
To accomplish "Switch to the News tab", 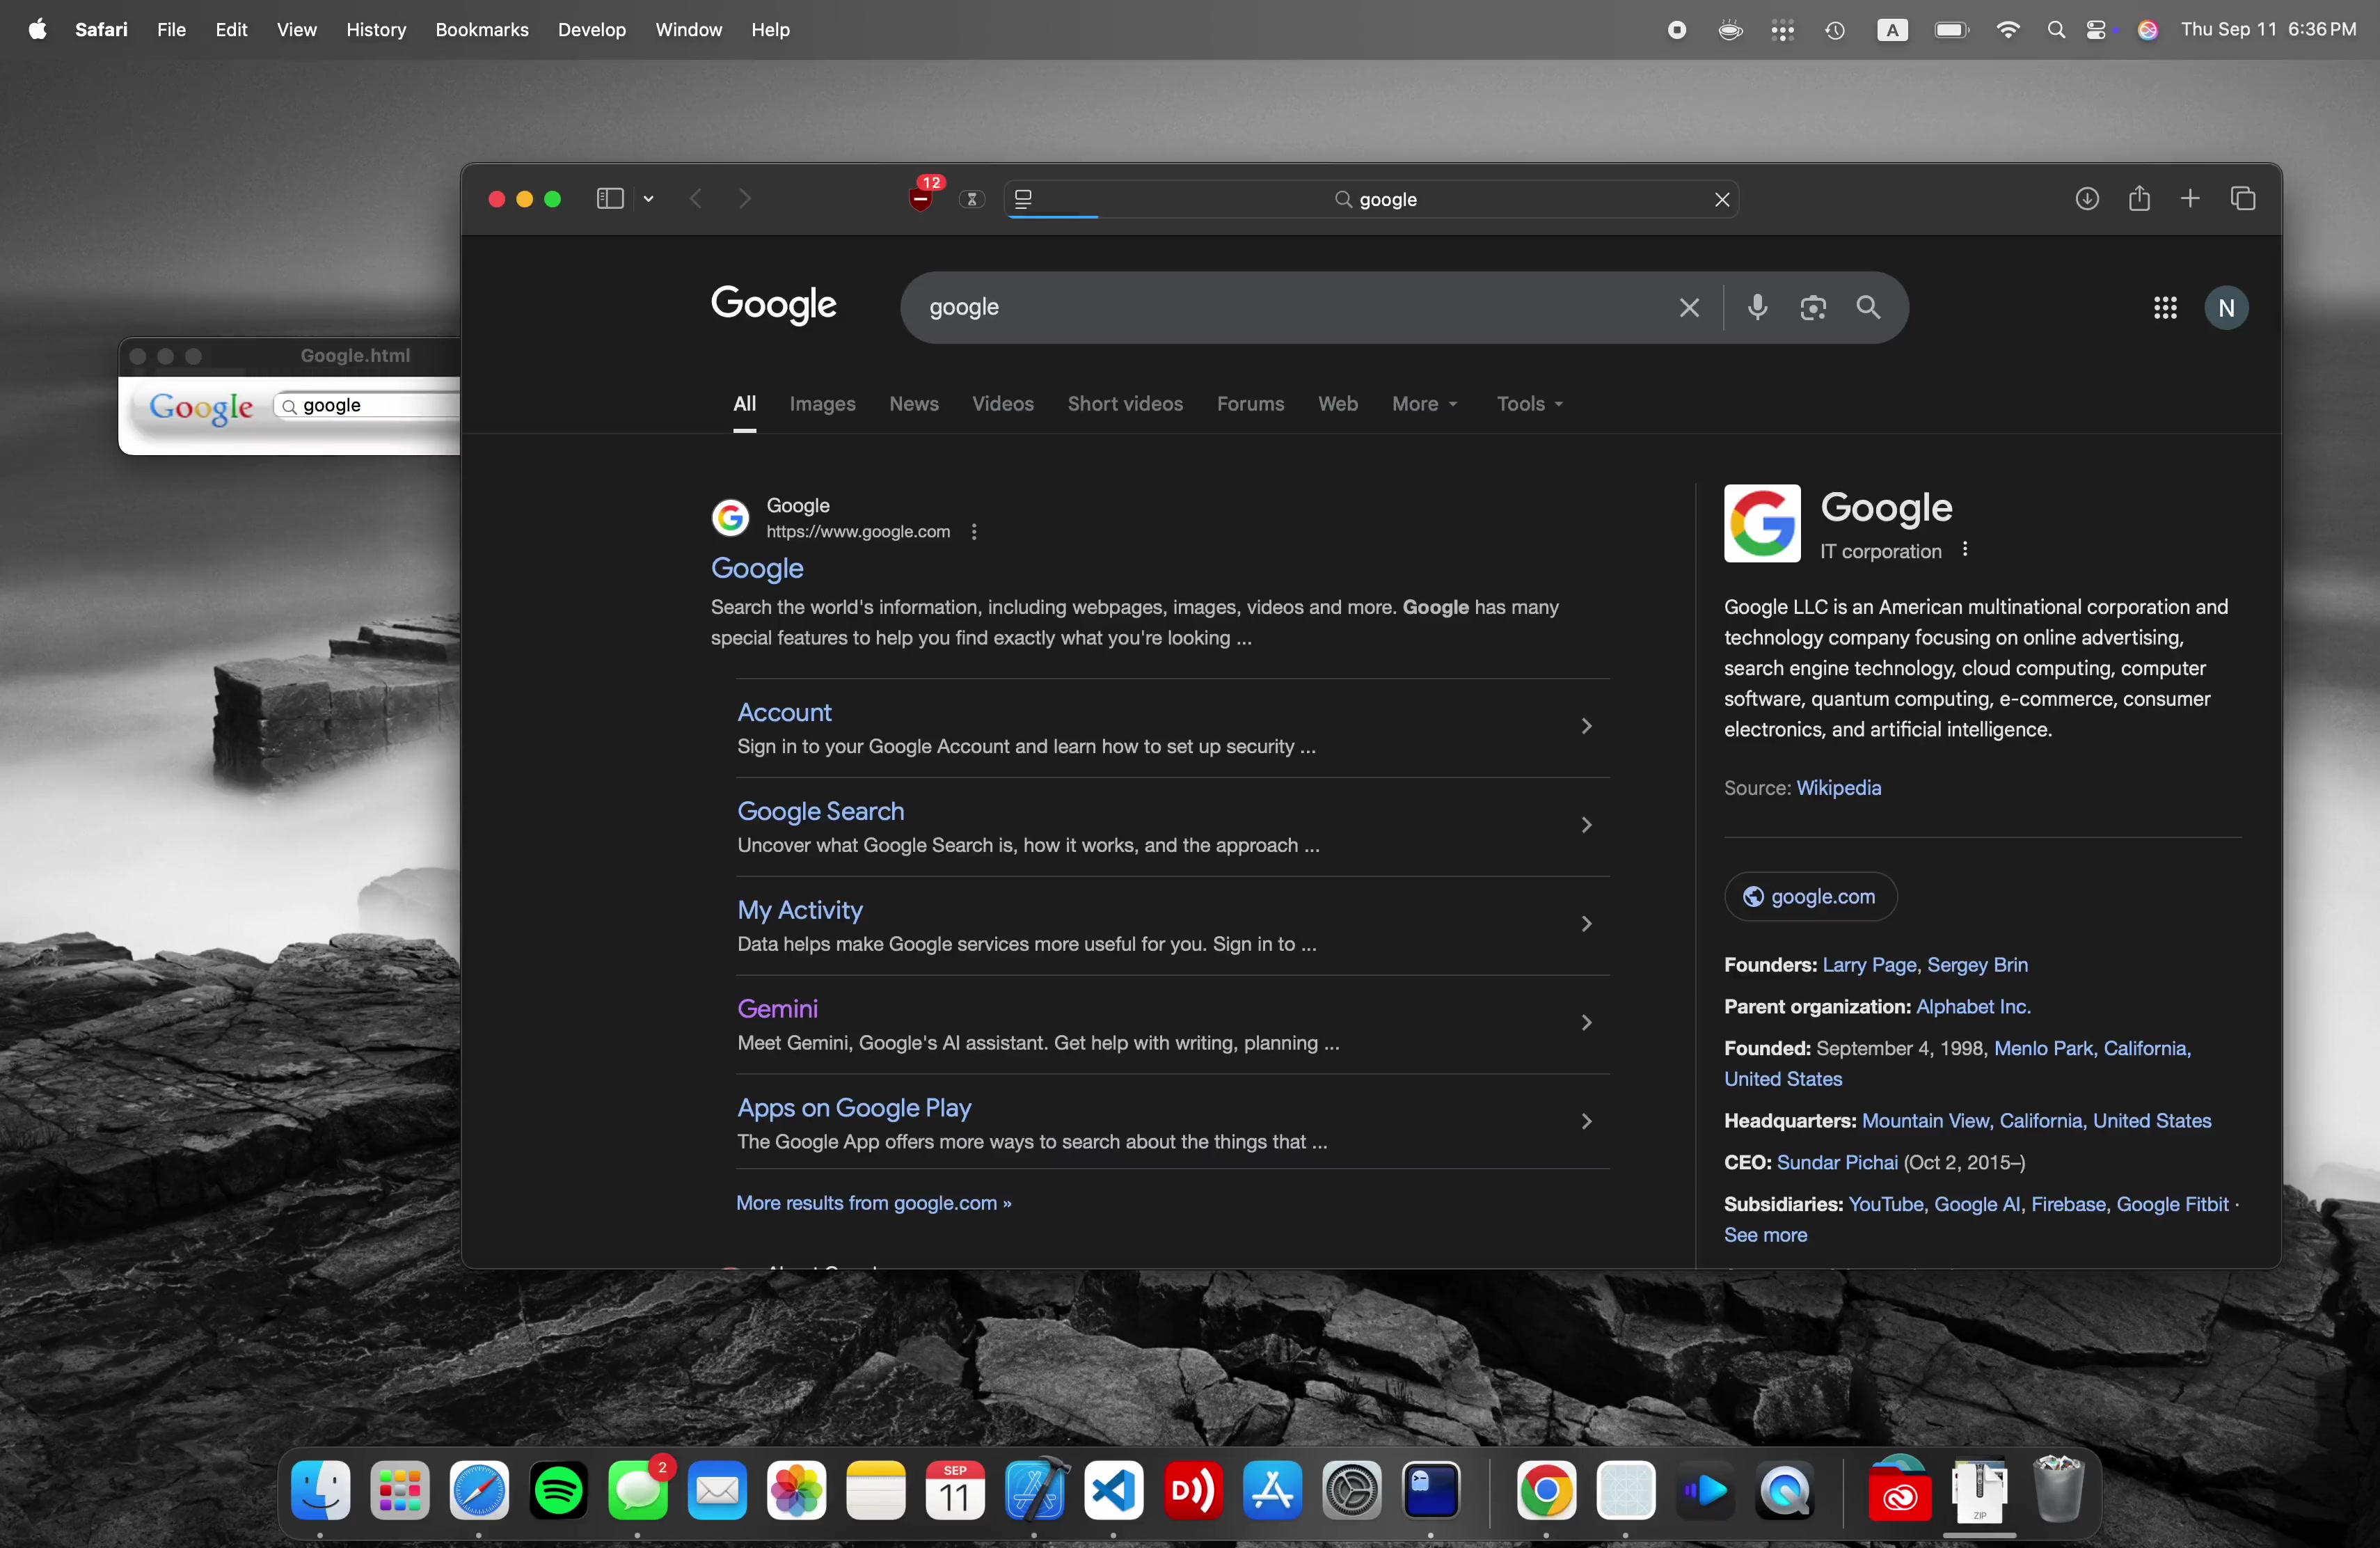I will 914,404.
